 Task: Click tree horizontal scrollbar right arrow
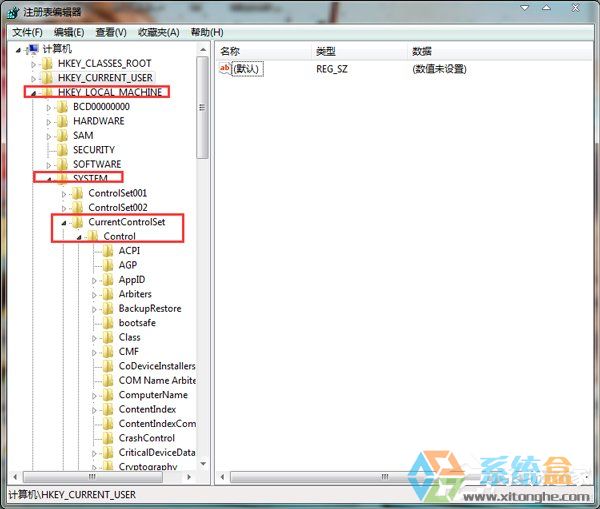point(189,477)
